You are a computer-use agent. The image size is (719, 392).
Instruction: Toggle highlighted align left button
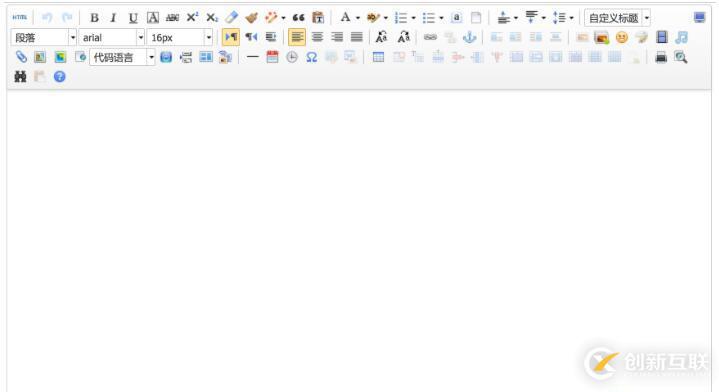coord(297,37)
